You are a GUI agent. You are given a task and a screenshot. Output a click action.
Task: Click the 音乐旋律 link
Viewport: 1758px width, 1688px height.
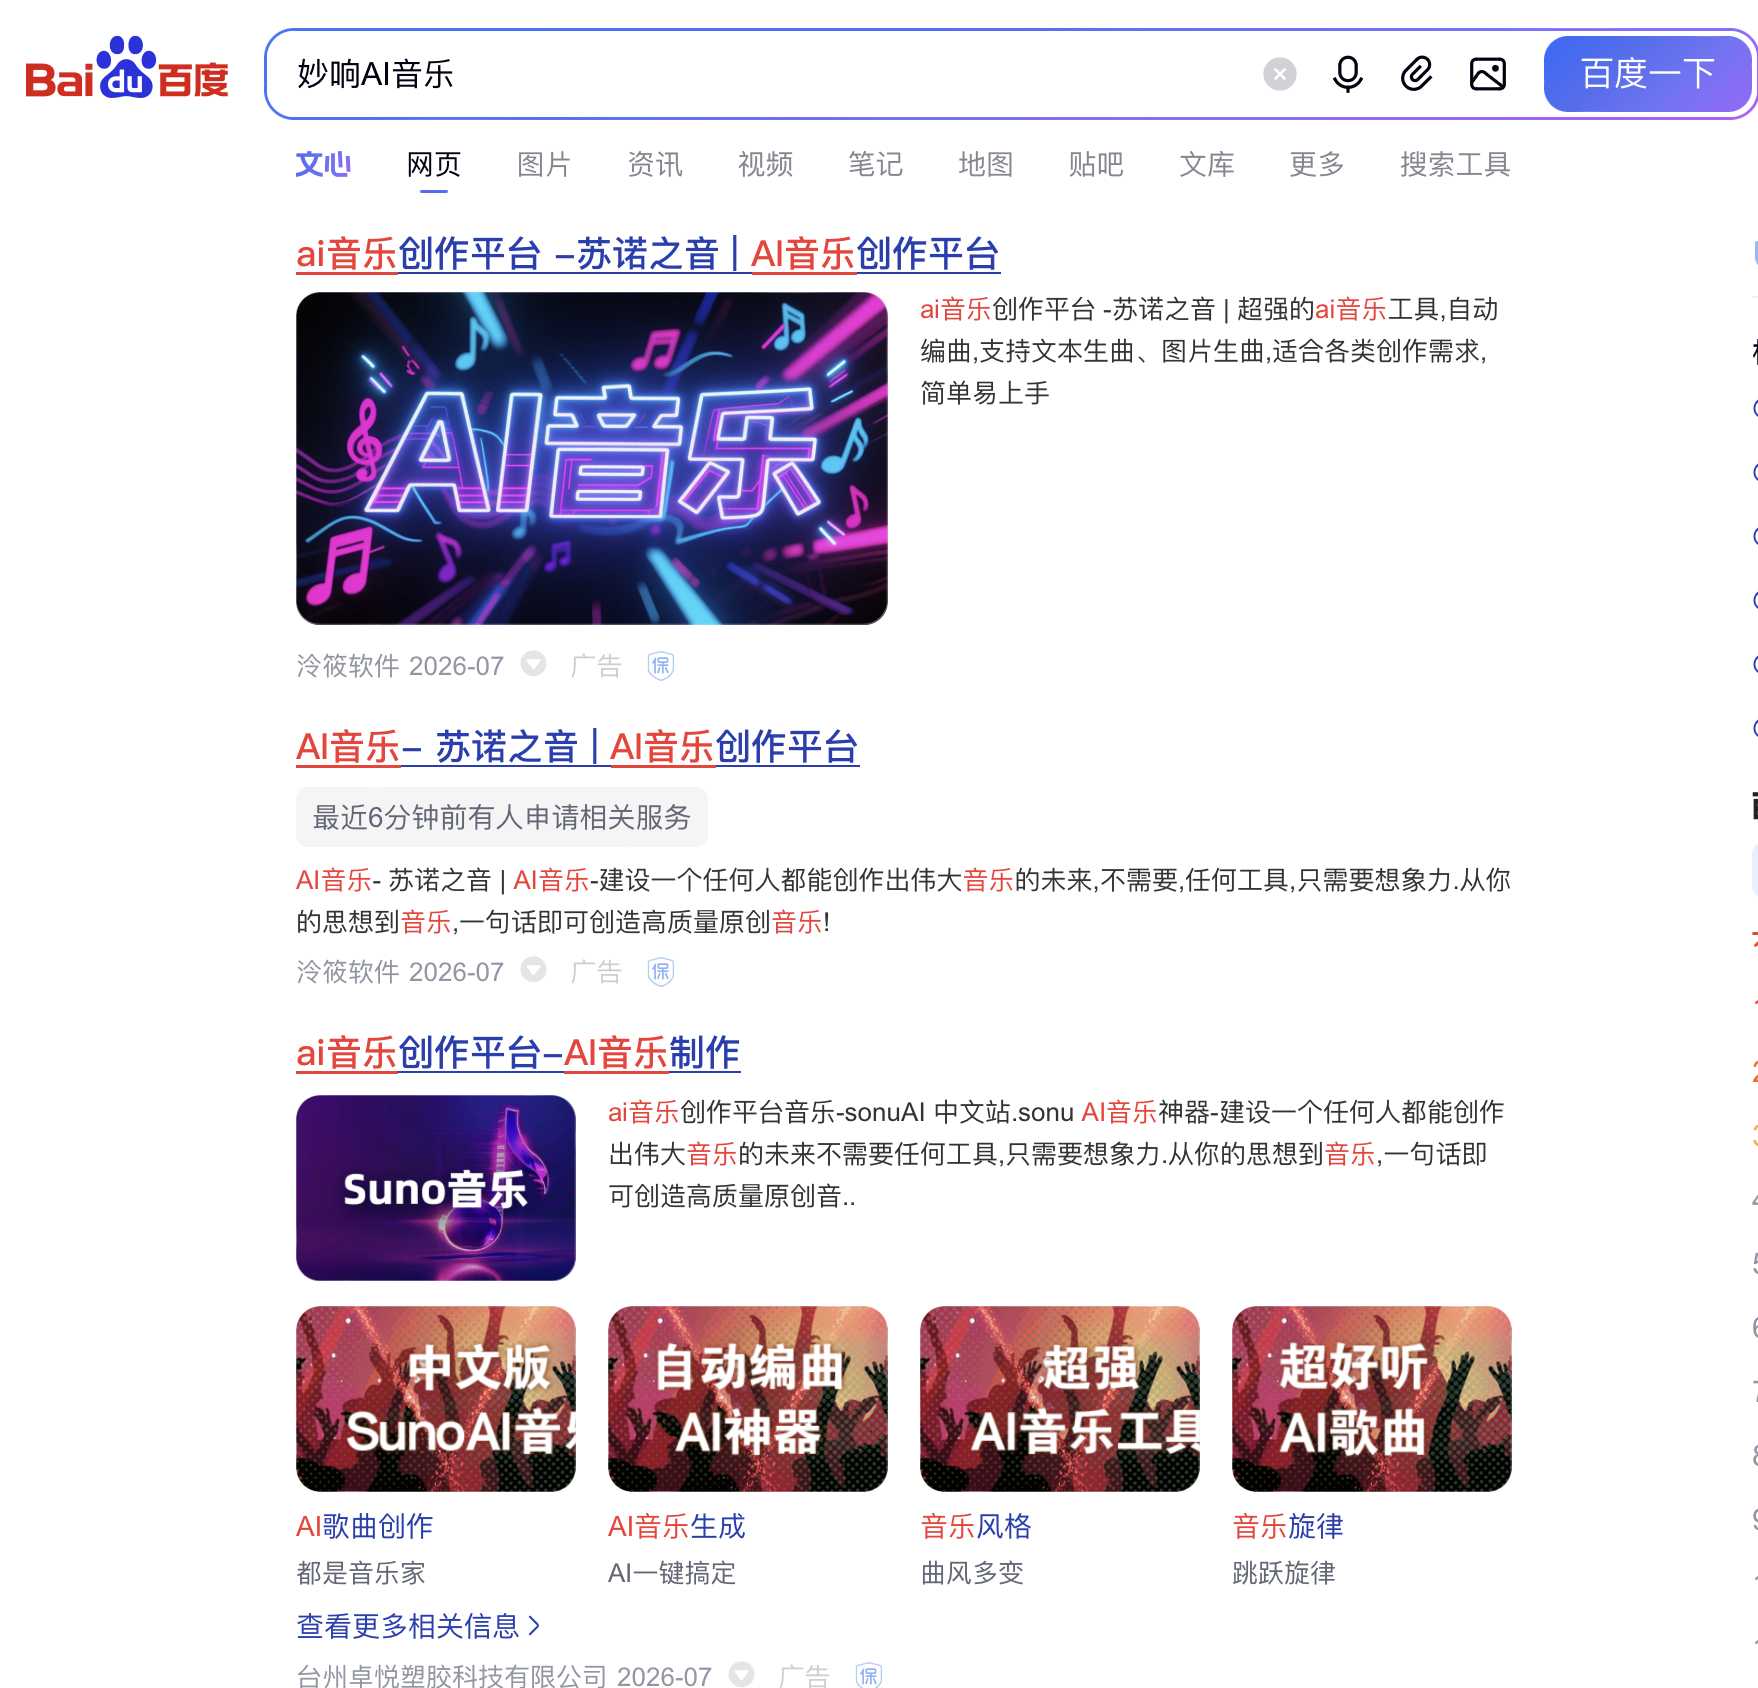[1288, 1526]
